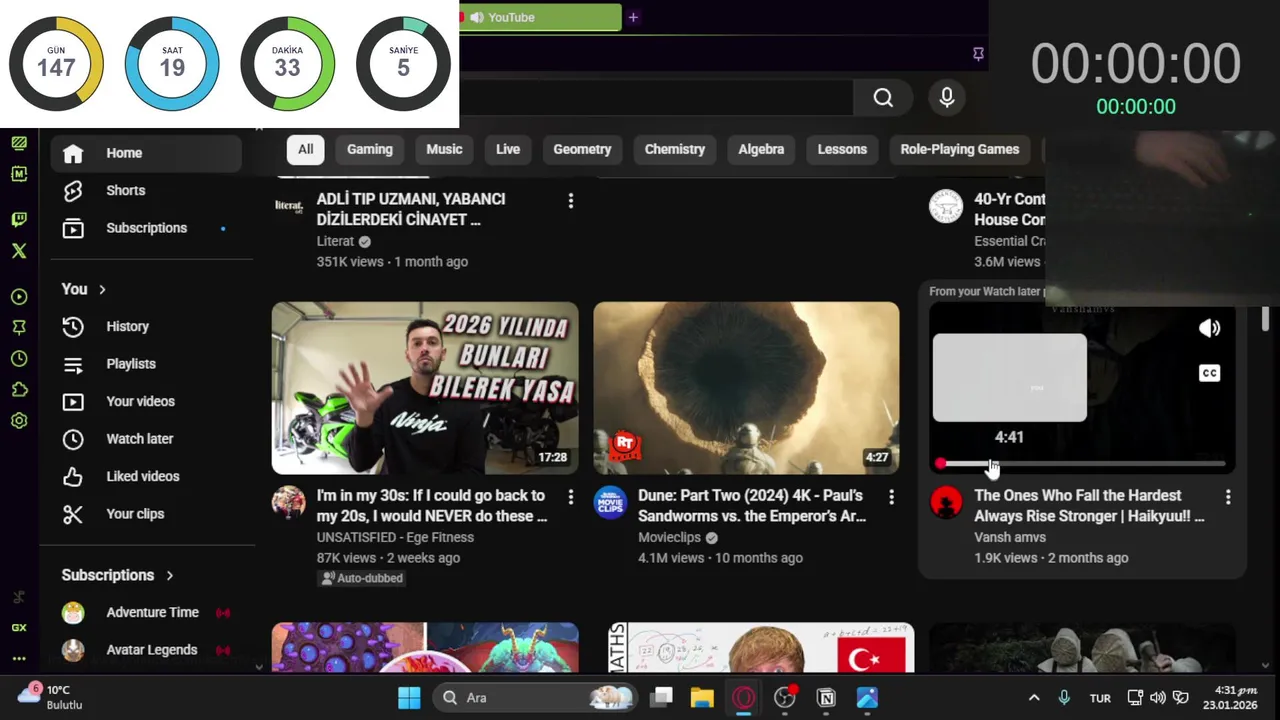This screenshot has height=720, width=1280.
Task: Click the pin icon in Opera's address bar
Action: [978, 54]
